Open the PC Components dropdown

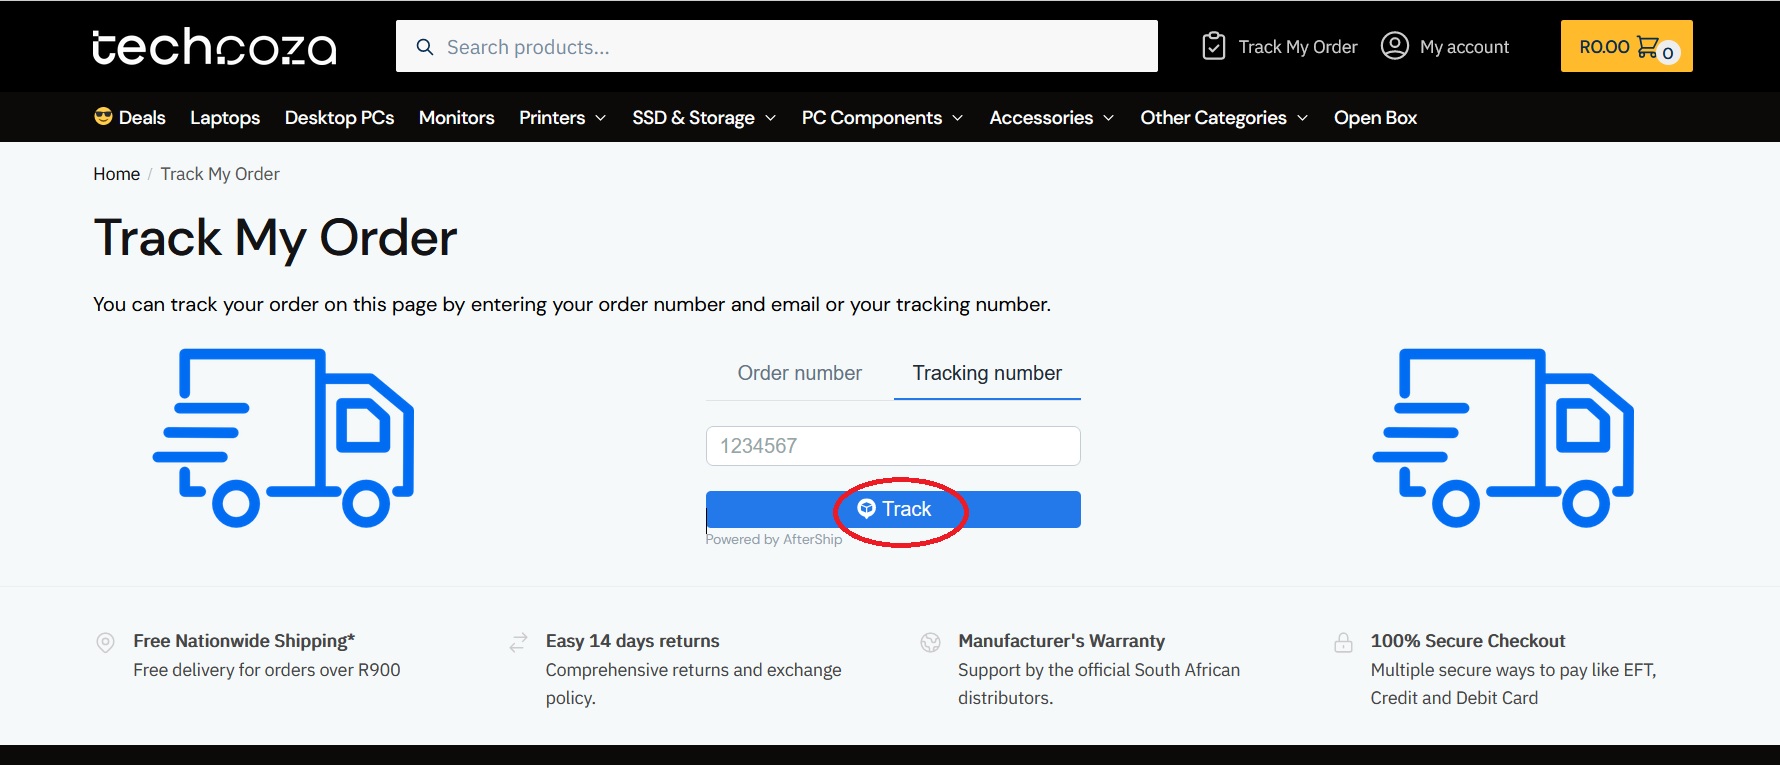point(957,118)
